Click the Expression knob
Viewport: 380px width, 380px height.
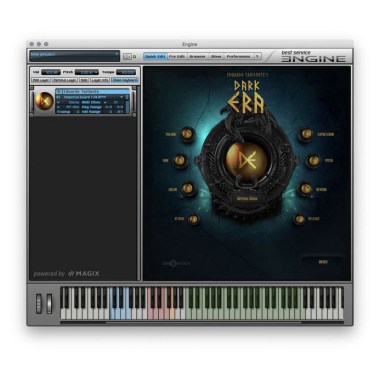306,134
